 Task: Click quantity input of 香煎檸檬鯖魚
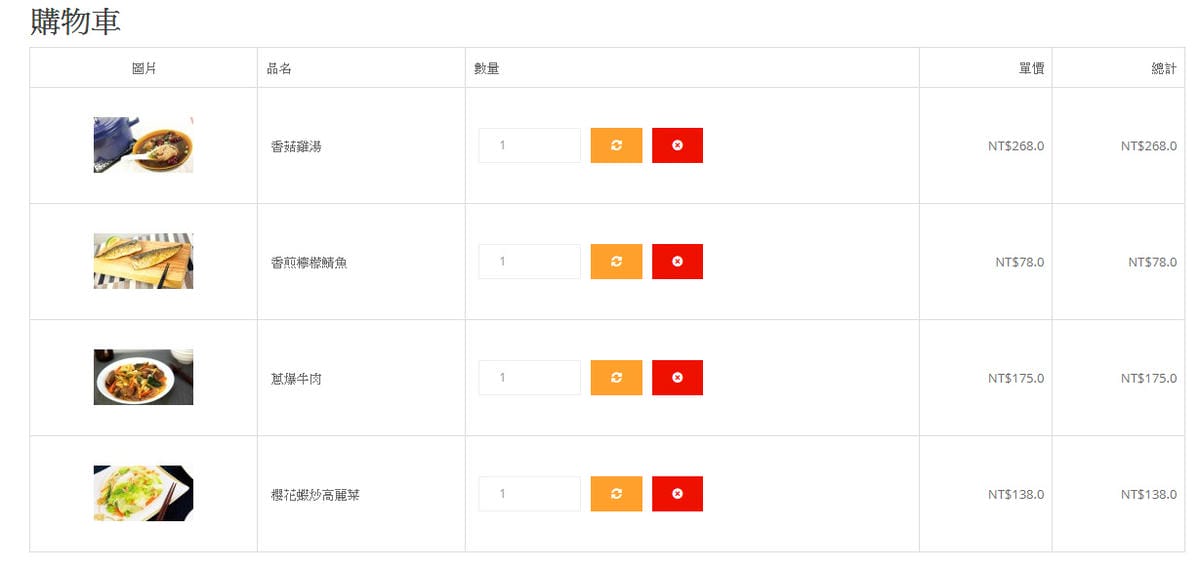click(x=529, y=261)
